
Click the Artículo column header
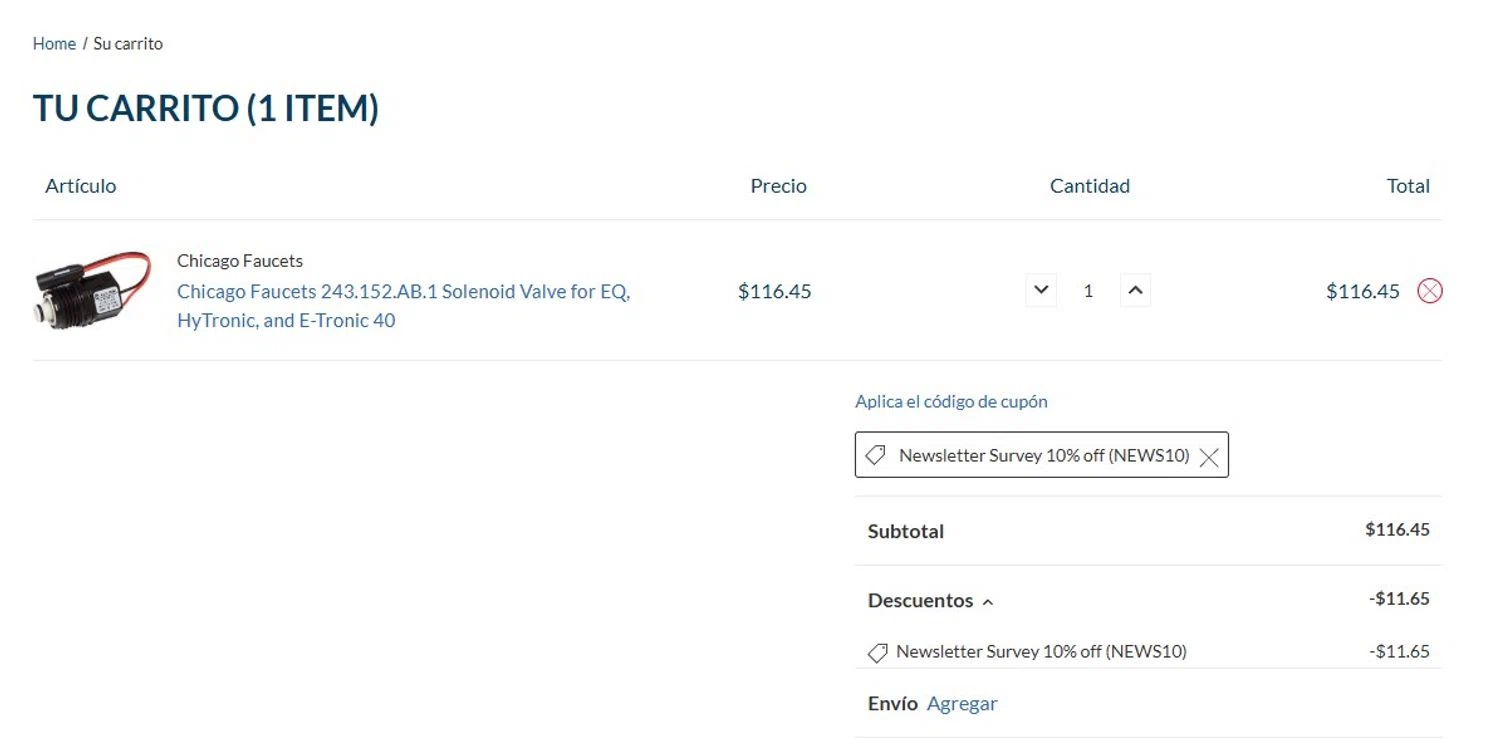[x=81, y=185]
